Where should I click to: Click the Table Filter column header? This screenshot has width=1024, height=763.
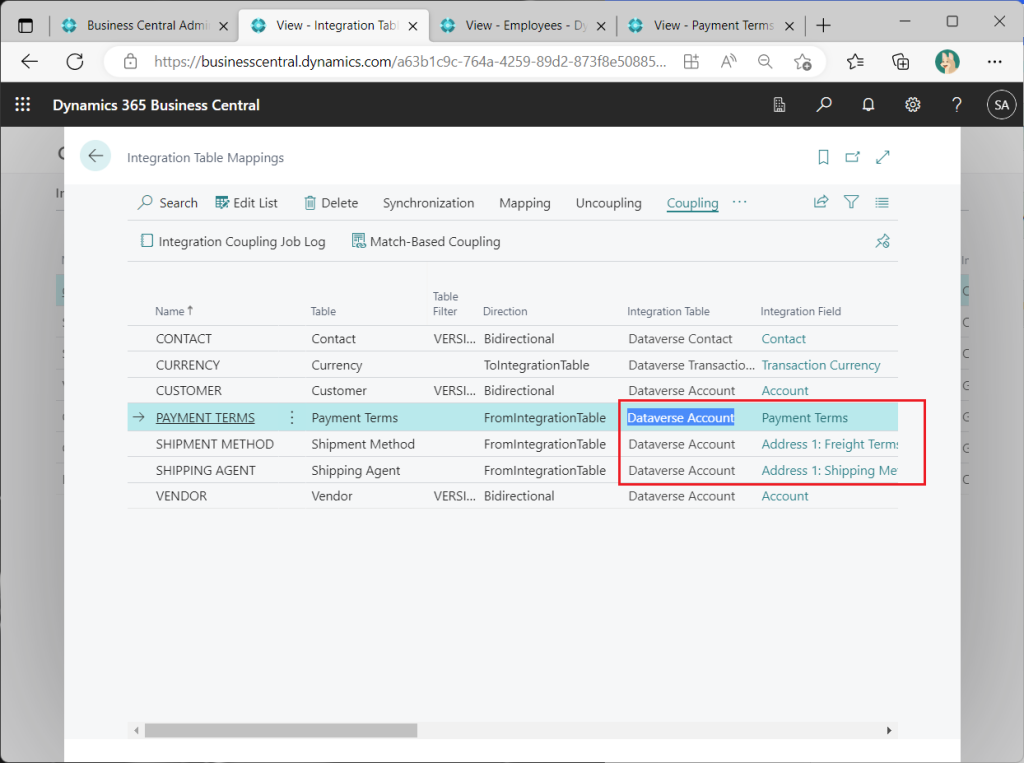click(x=445, y=304)
